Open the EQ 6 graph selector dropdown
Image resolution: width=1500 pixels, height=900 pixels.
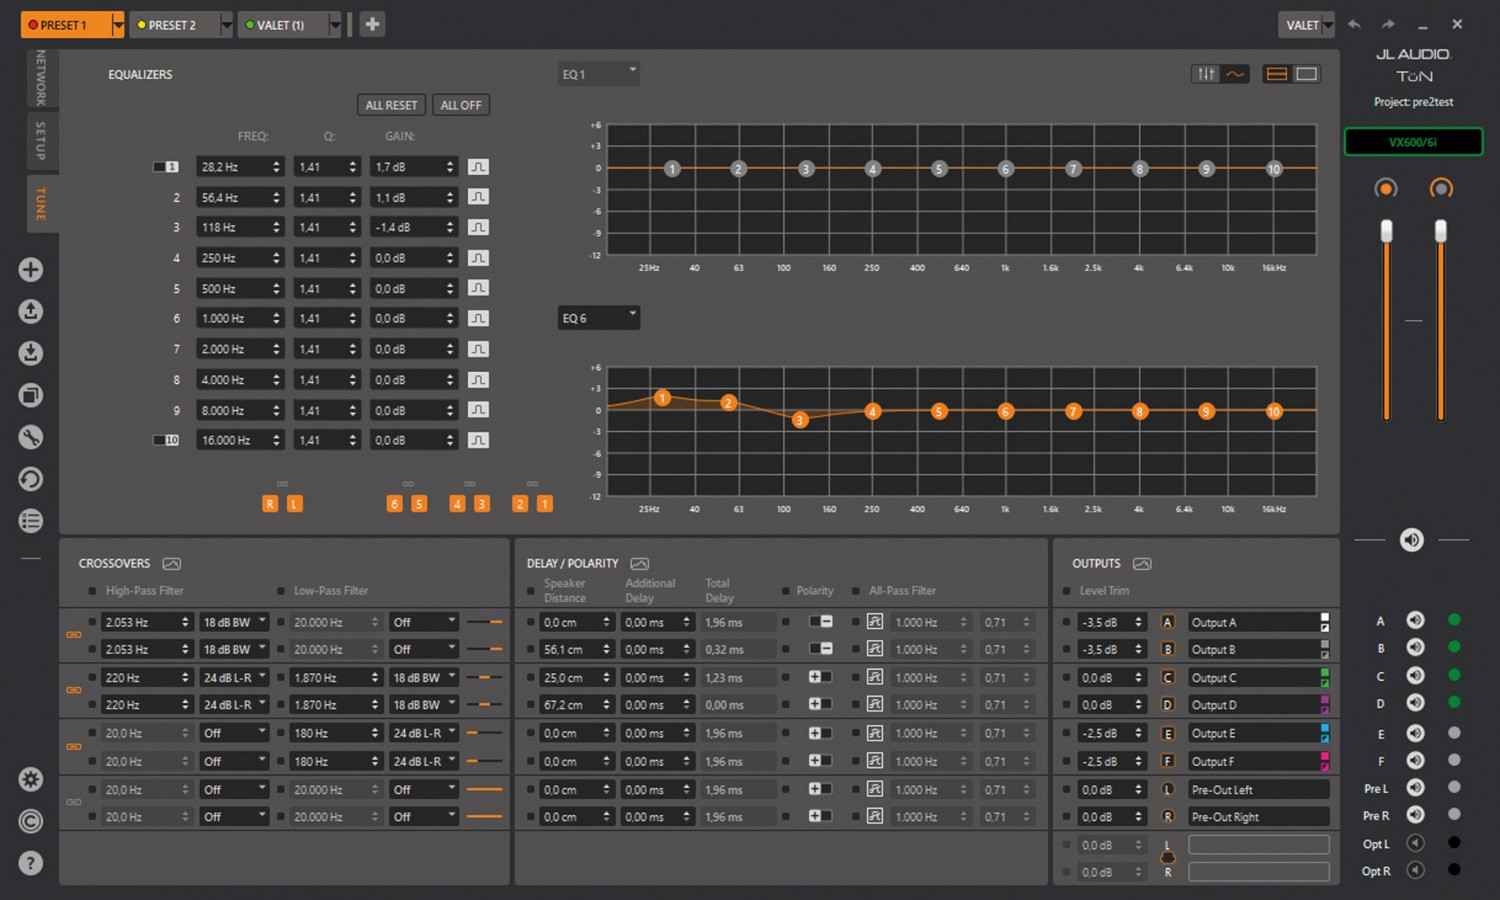point(598,318)
